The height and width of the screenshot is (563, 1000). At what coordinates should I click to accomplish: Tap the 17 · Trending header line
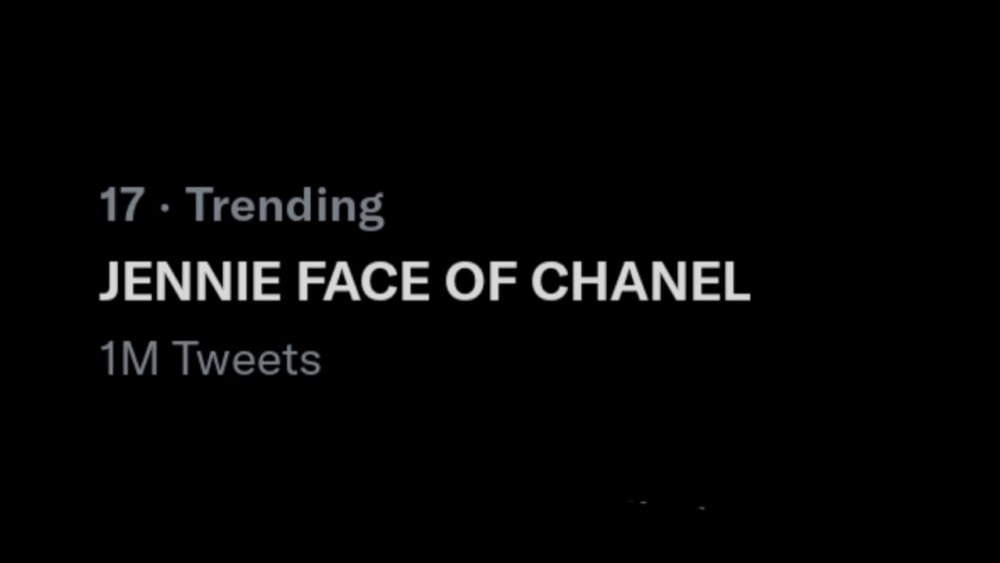click(242, 207)
